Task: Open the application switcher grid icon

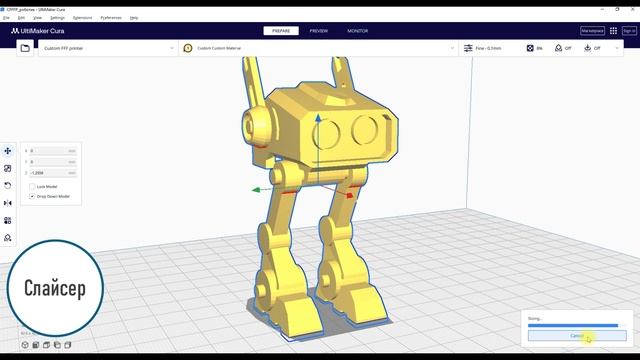Action: (x=613, y=31)
